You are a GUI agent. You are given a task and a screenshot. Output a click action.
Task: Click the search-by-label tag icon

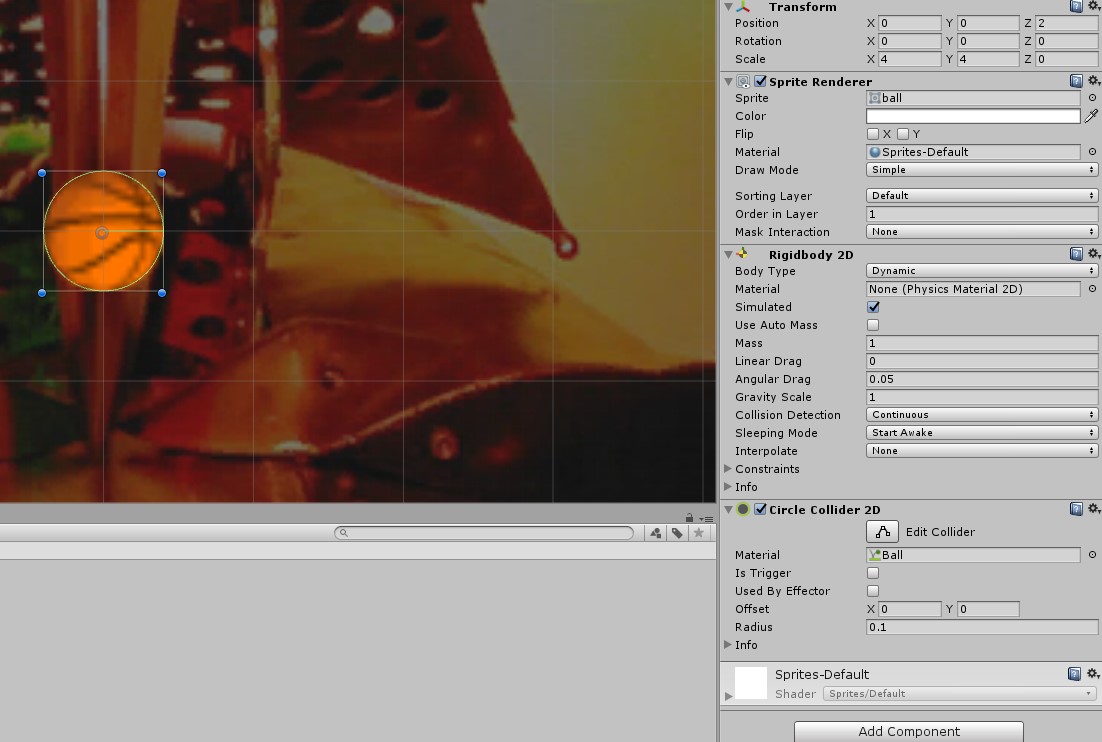click(677, 533)
